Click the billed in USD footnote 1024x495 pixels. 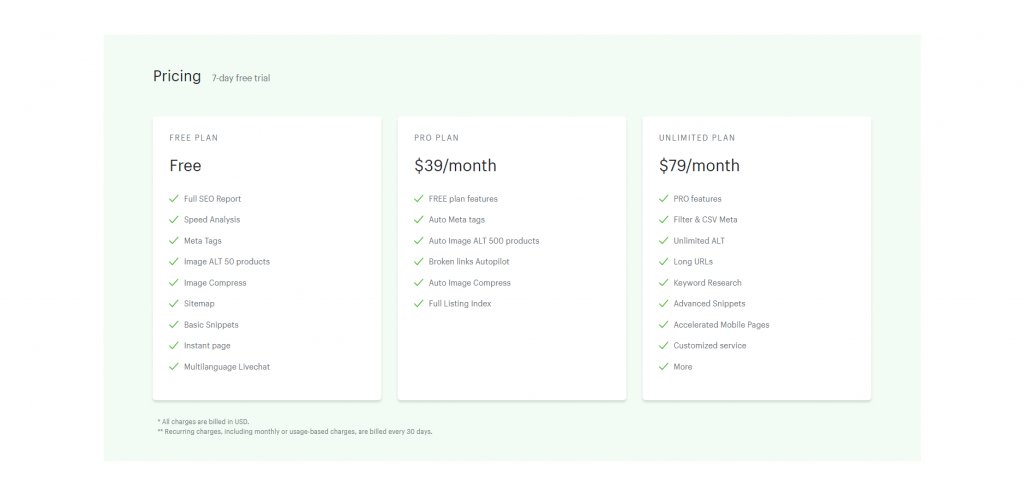click(203, 422)
